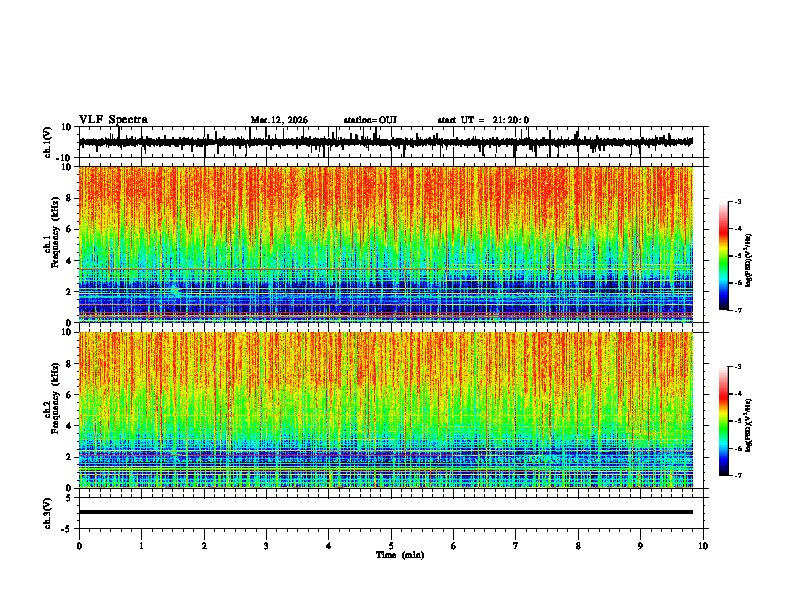
Task: Click time-axis tick label "6"
Action: (x=453, y=546)
